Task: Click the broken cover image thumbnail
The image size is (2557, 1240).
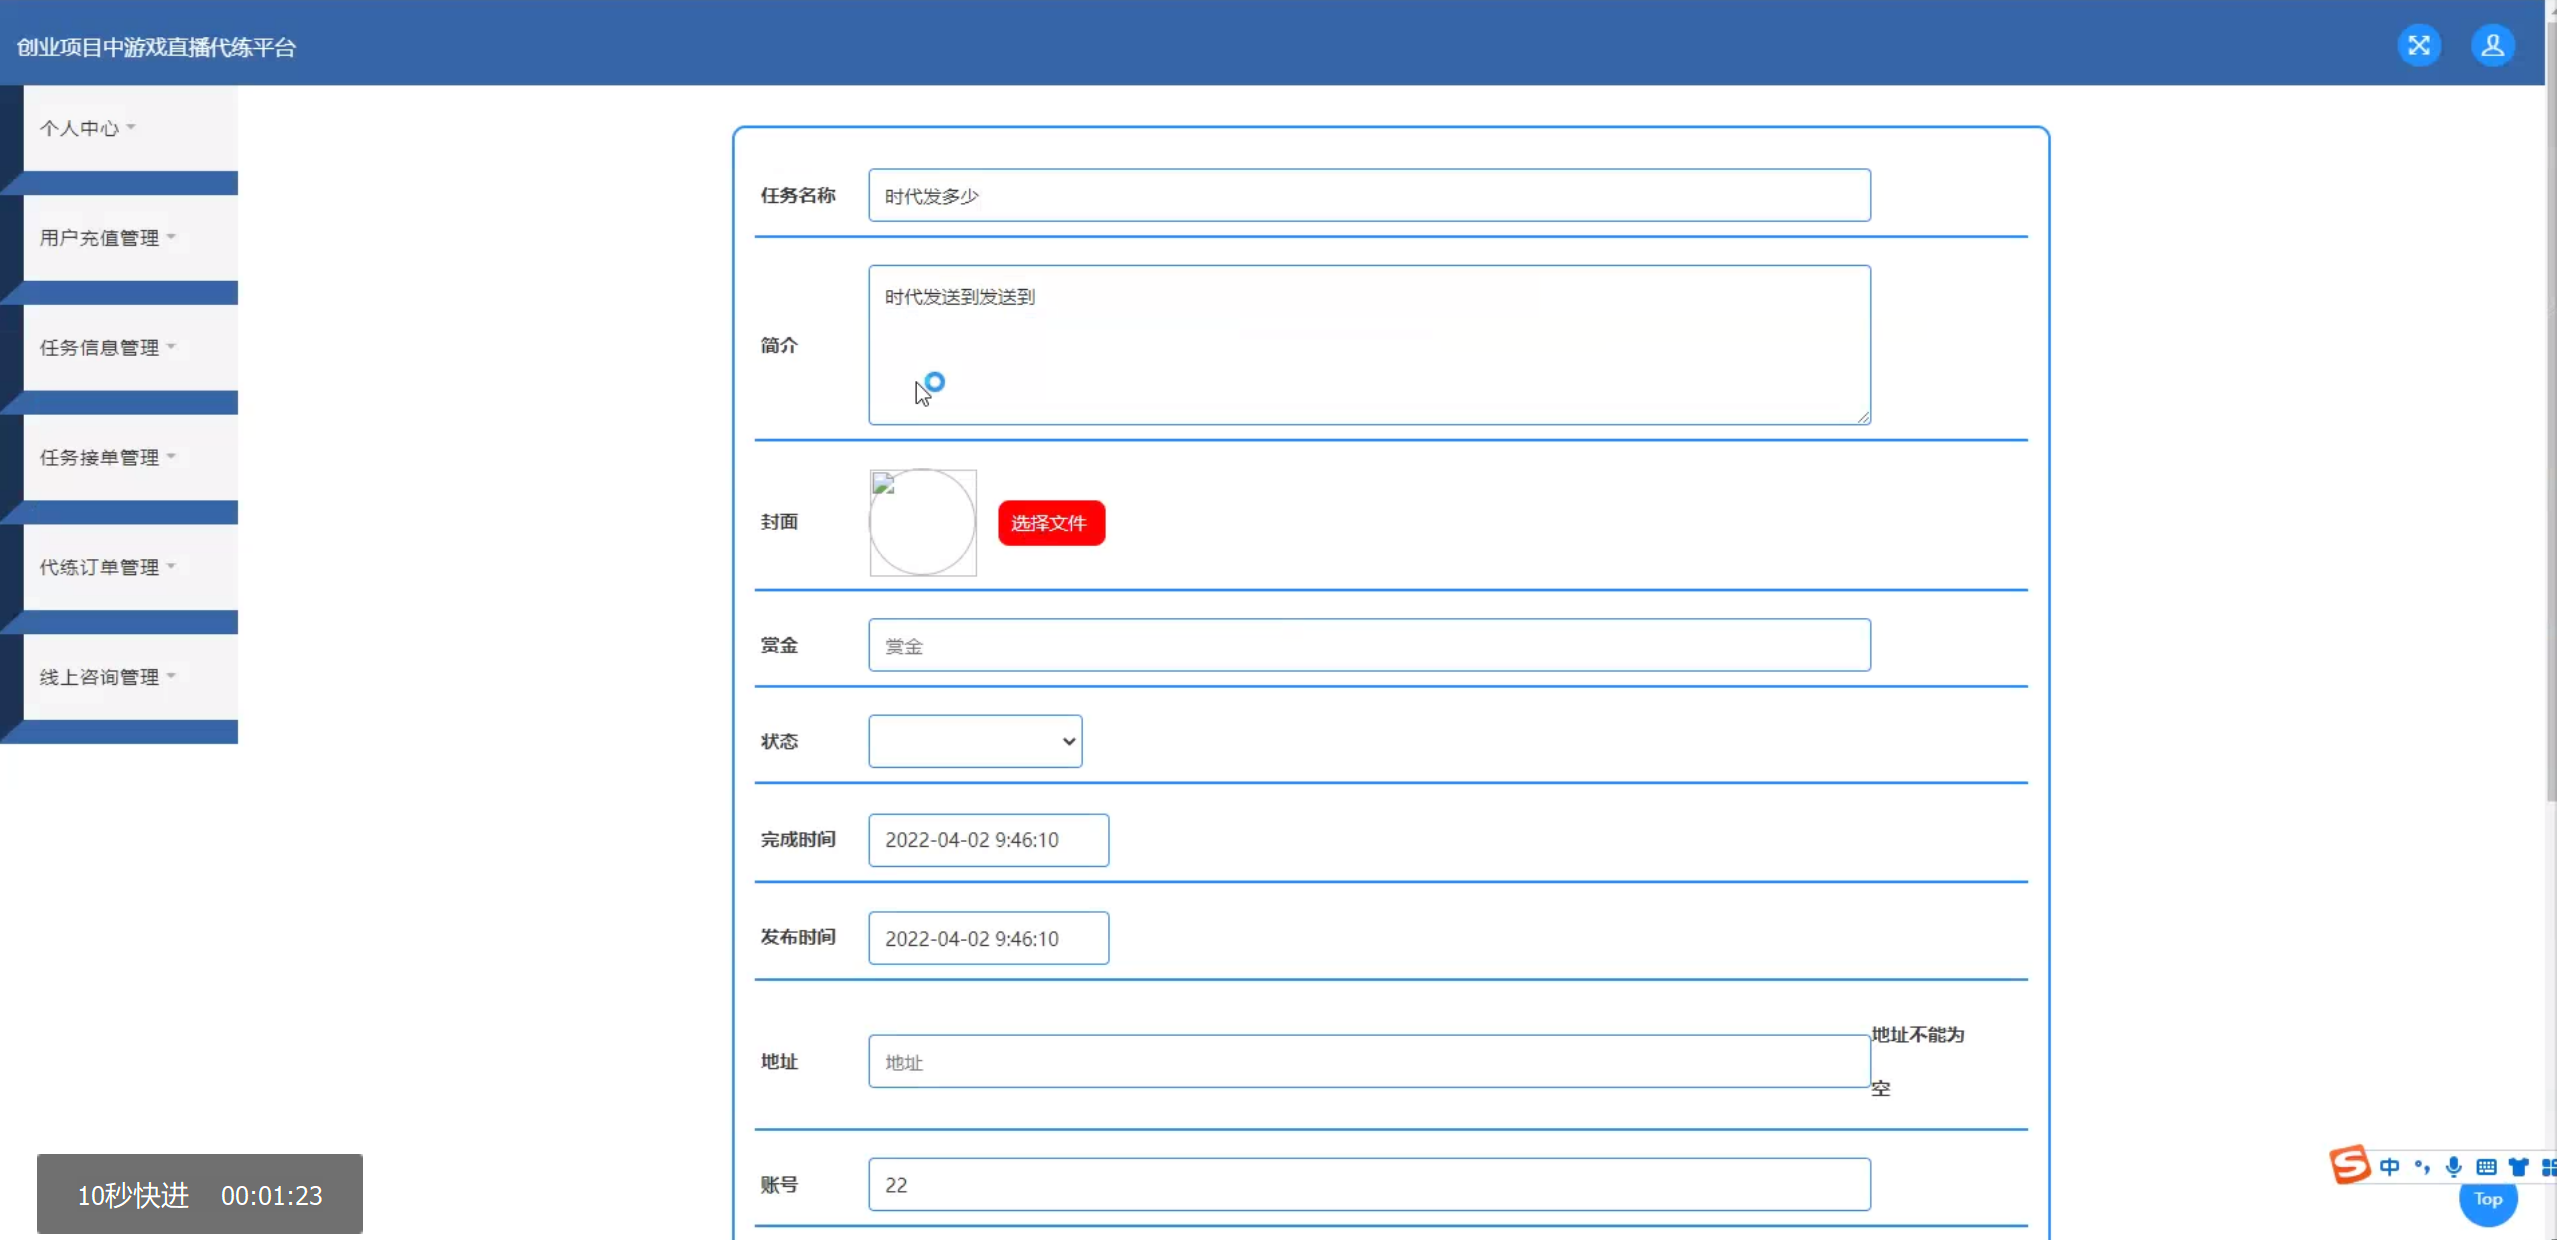Action: click(x=922, y=522)
